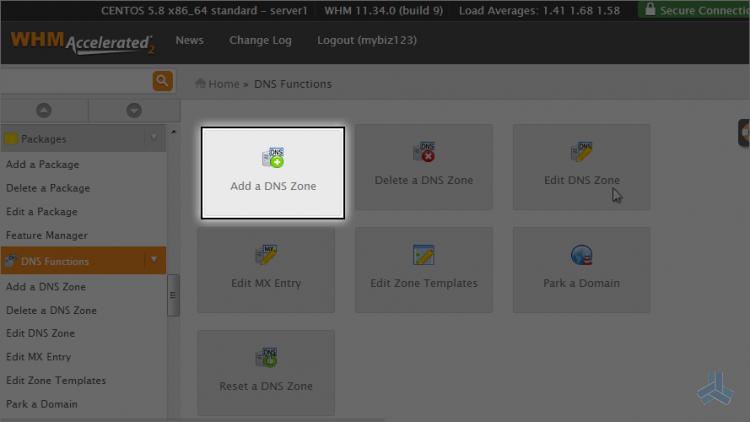Click the Home icon in breadcrumb
This screenshot has width=750, height=422.
[x=200, y=83]
